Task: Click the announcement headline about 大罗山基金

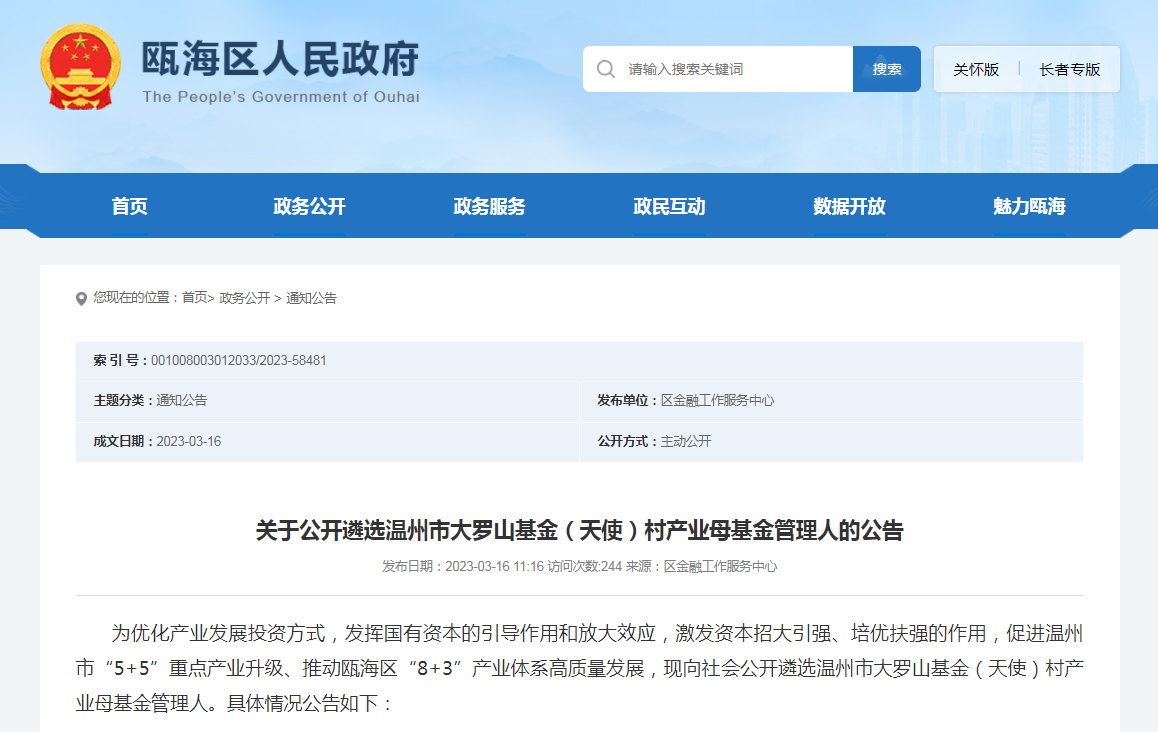Action: (x=579, y=530)
